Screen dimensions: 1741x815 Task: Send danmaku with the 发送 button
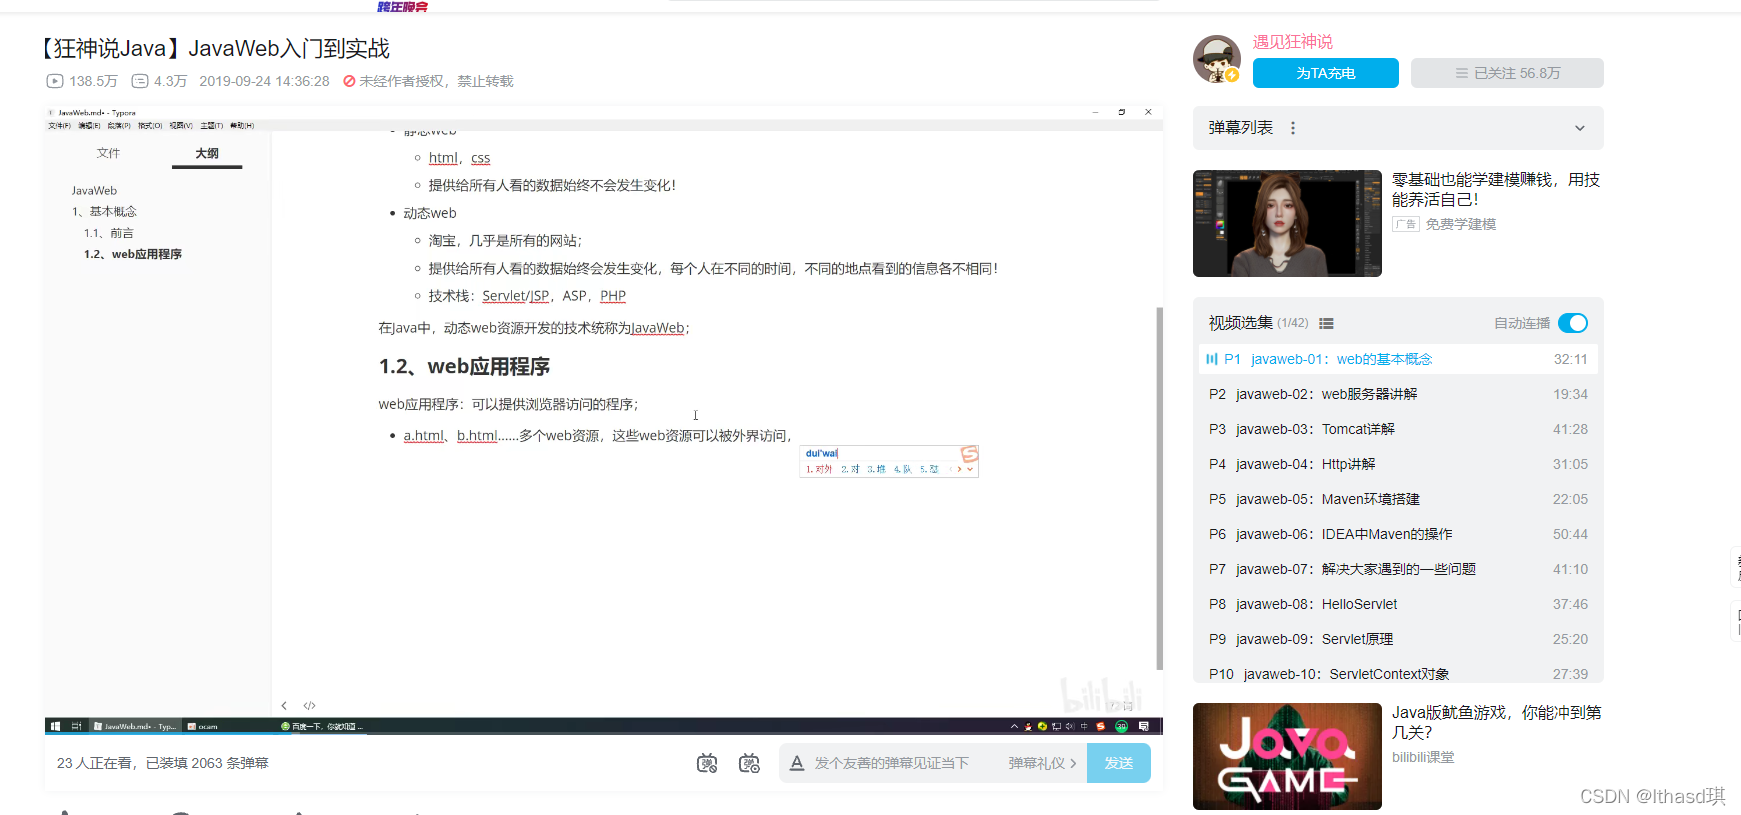1118,763
